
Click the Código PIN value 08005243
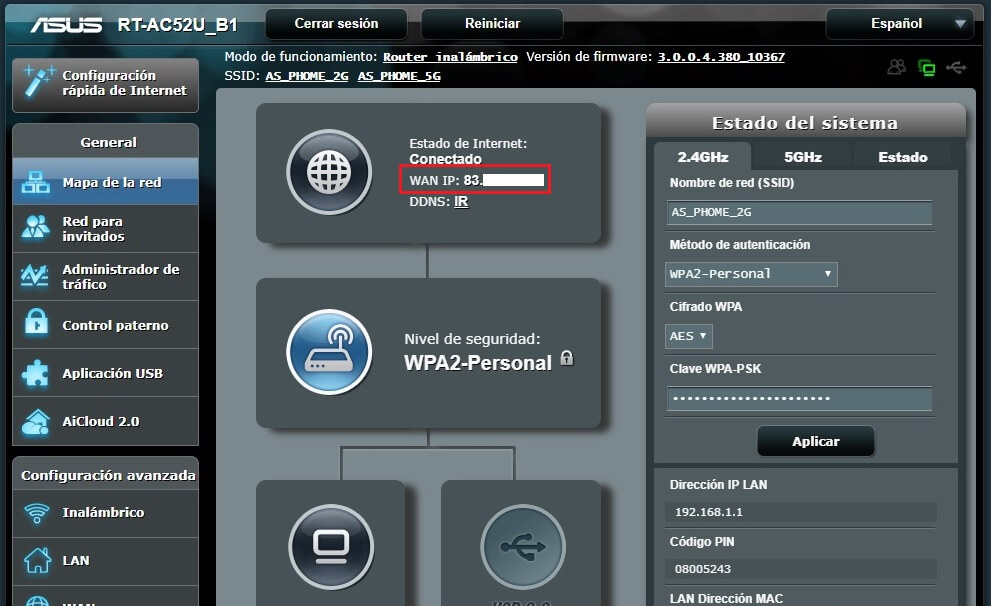(x=703, y=569)
